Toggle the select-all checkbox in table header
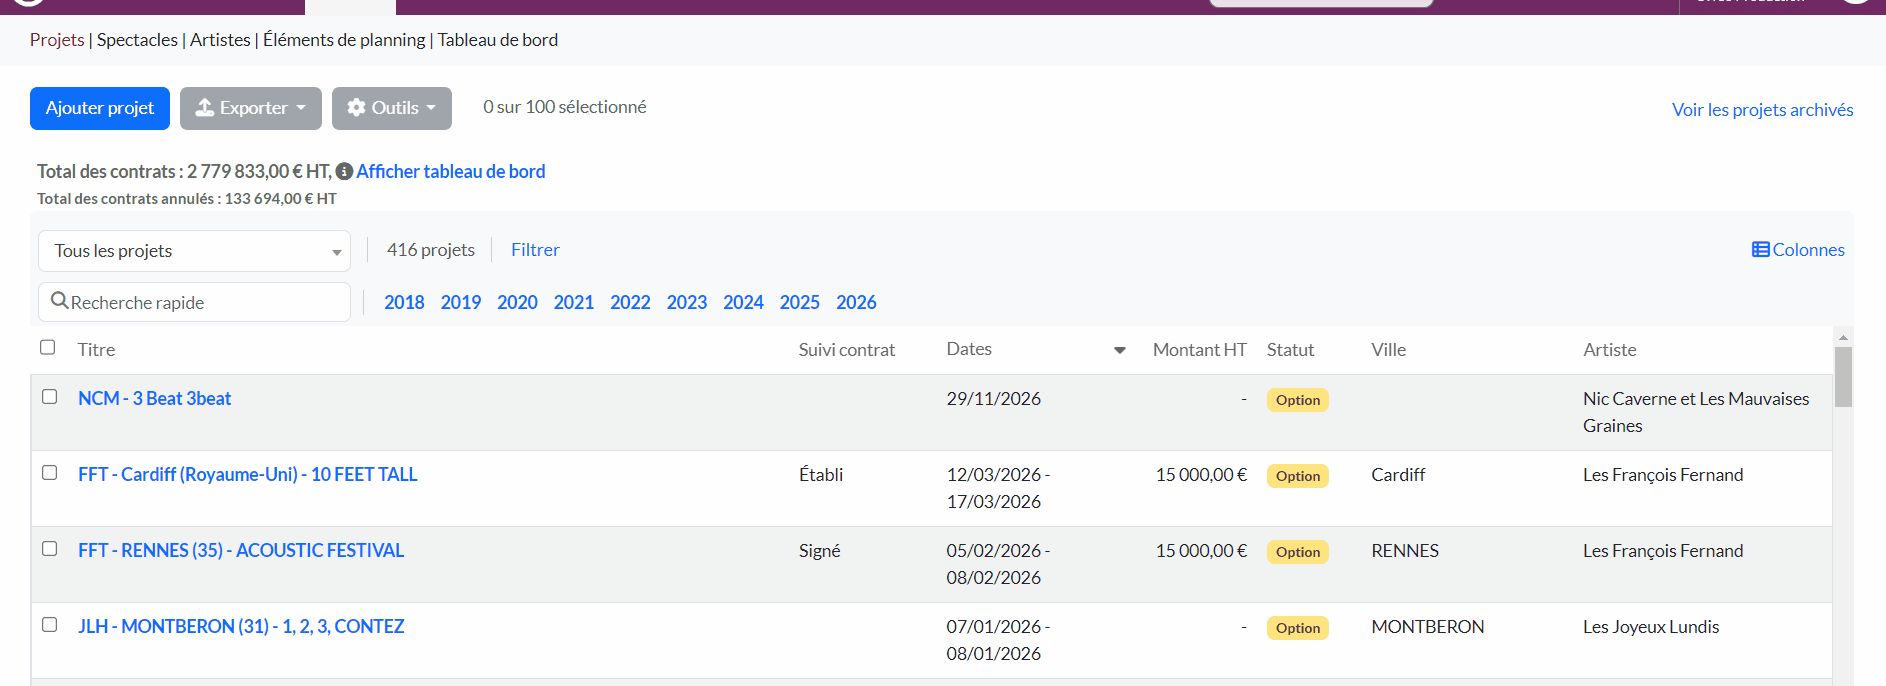 pyautogui.click(x=48, y=348)
